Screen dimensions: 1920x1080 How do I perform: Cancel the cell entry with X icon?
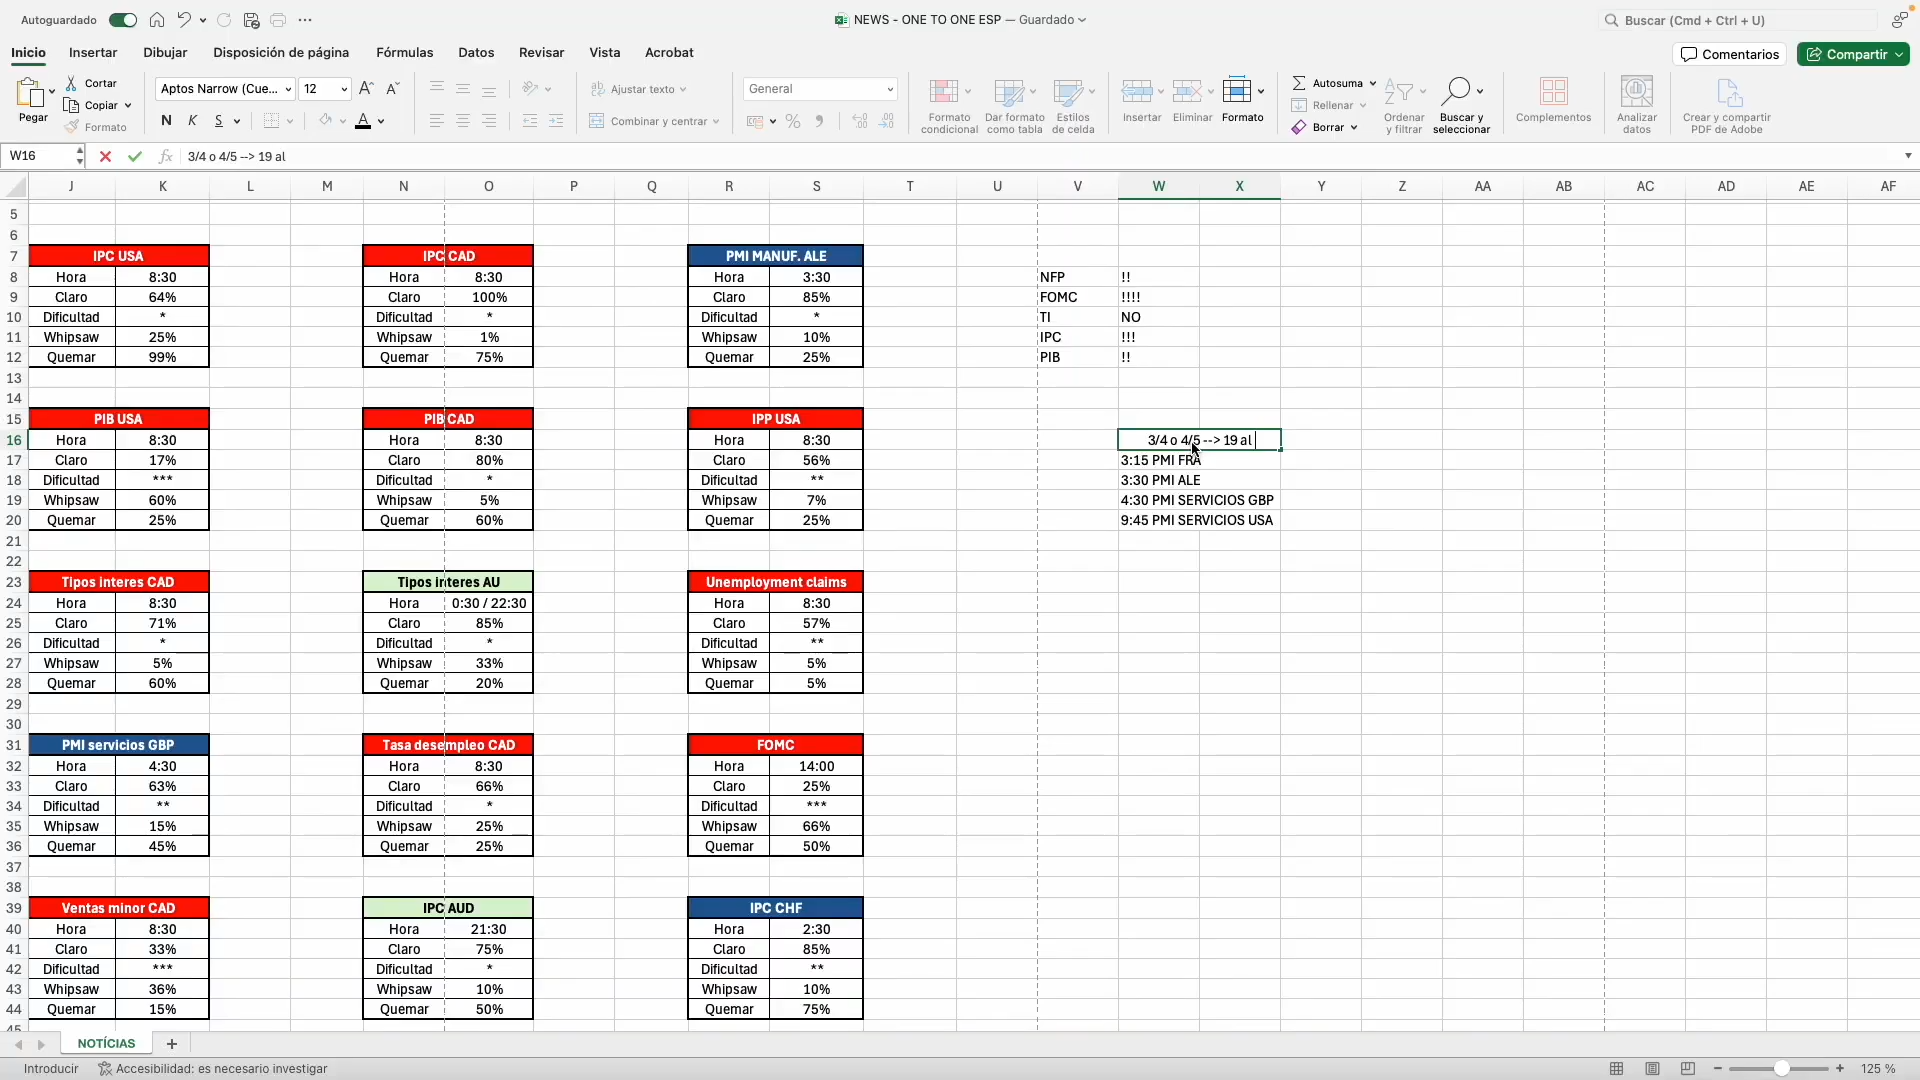(105, 156)
